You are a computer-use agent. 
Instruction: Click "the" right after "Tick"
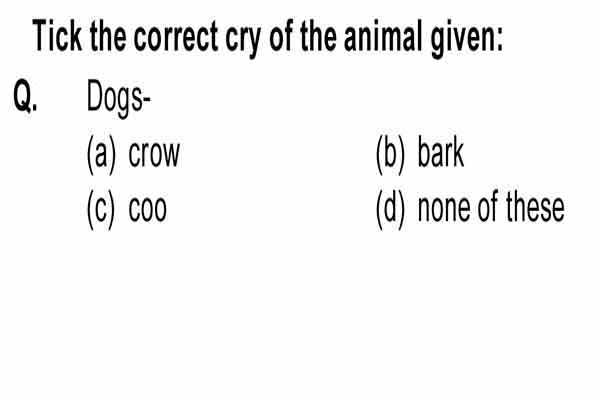(108, 36)
